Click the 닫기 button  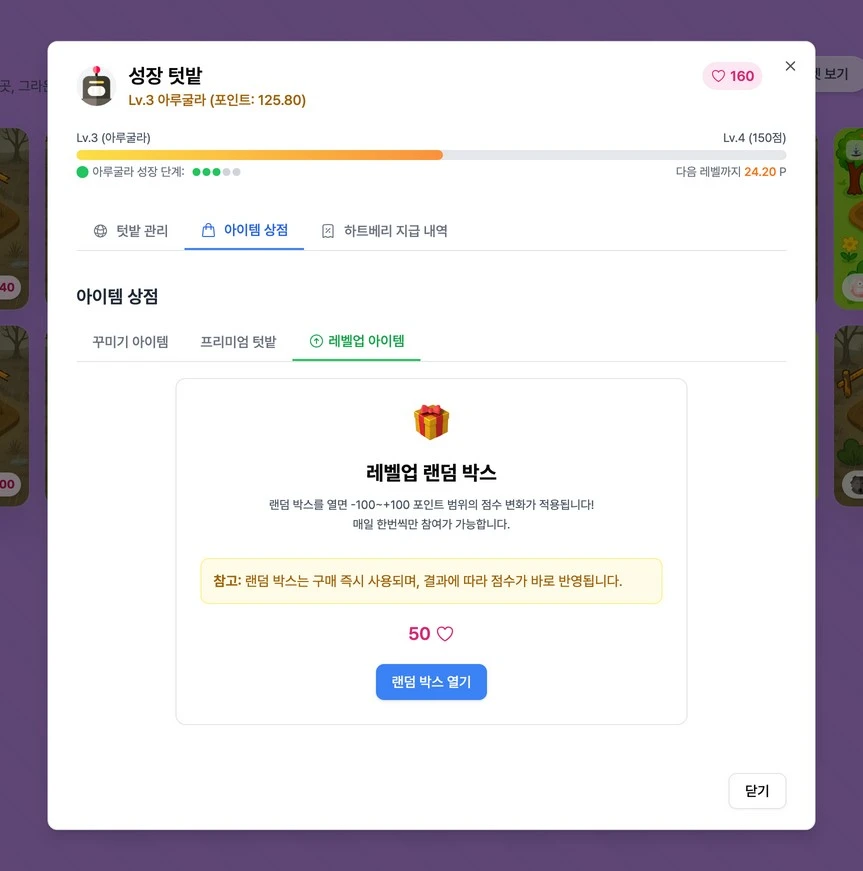[x=757, y=791]
